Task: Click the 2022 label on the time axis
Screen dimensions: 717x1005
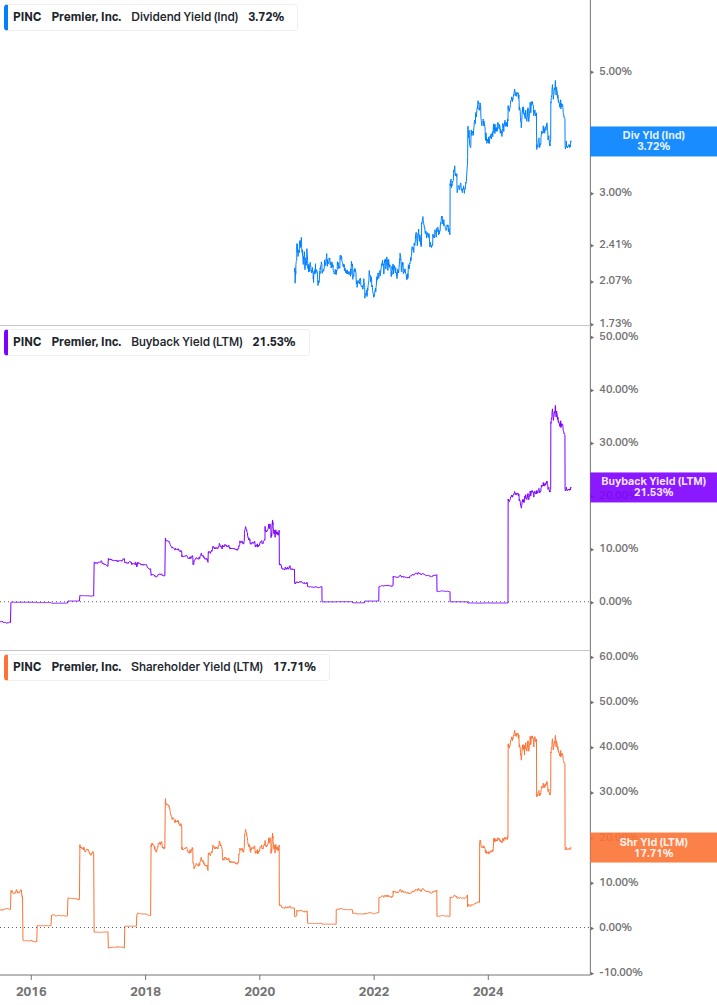Action: tap(374, 992)
